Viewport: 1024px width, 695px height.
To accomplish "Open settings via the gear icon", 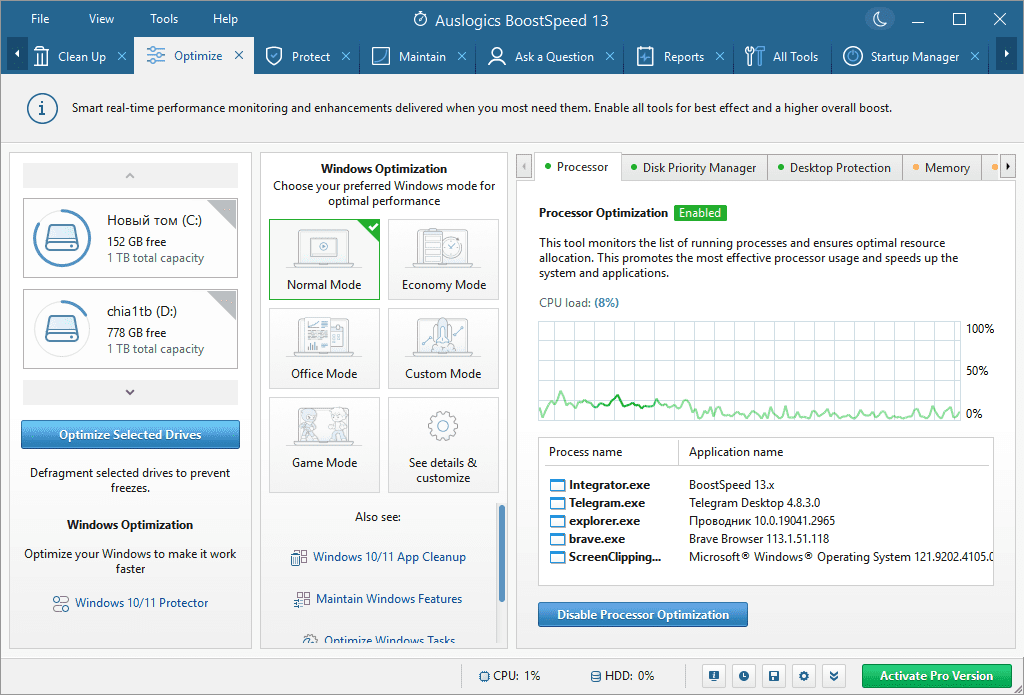I will pos(804,676).
